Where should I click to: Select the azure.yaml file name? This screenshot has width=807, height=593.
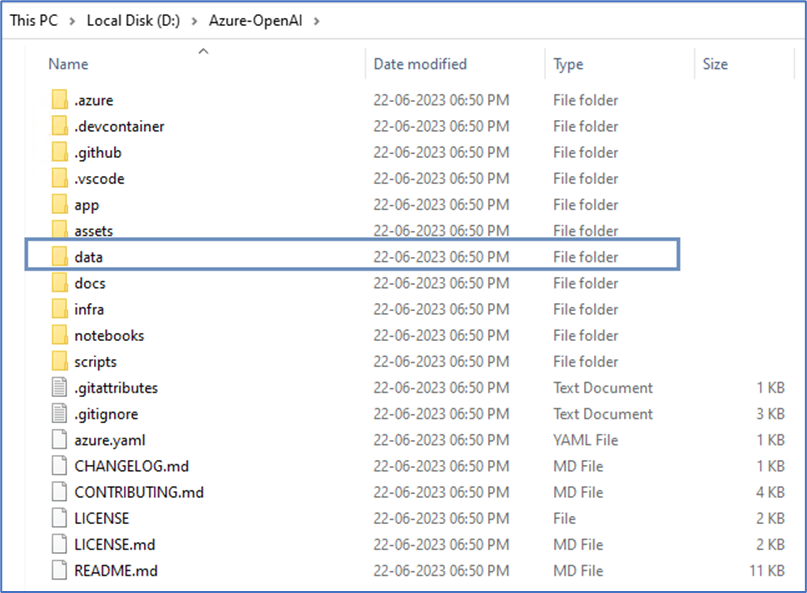110,441
